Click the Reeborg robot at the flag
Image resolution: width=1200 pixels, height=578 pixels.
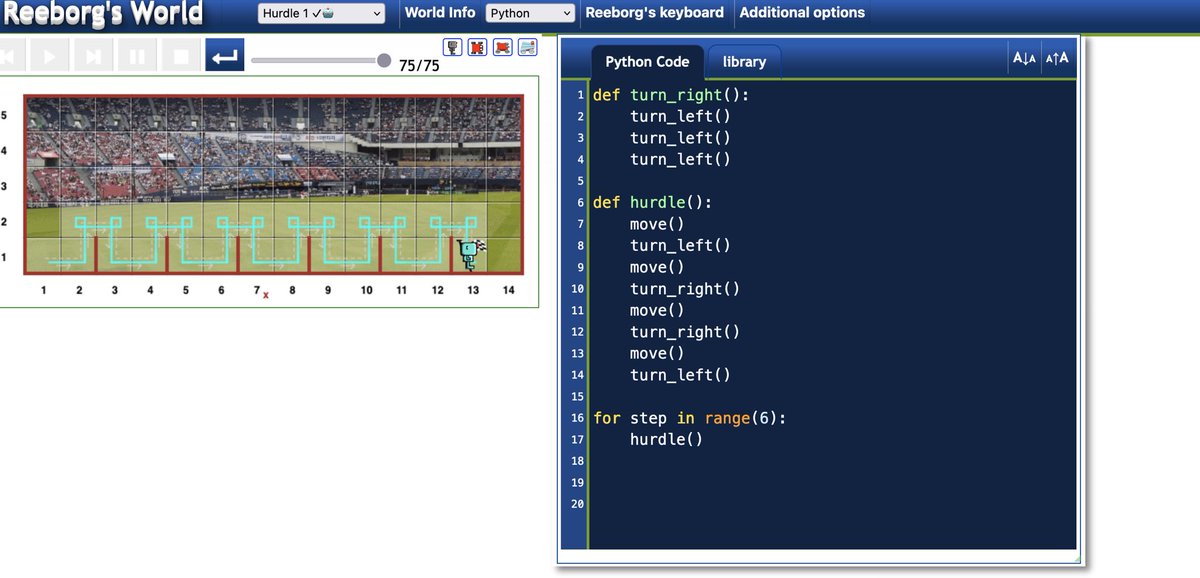(469, 255)
